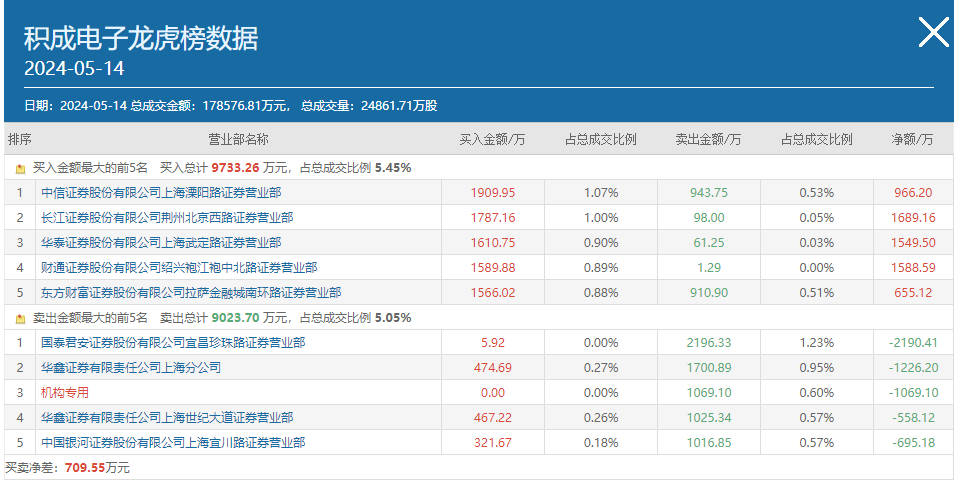
Task: Click sell amount 98.00
Action: coord(709,218)
